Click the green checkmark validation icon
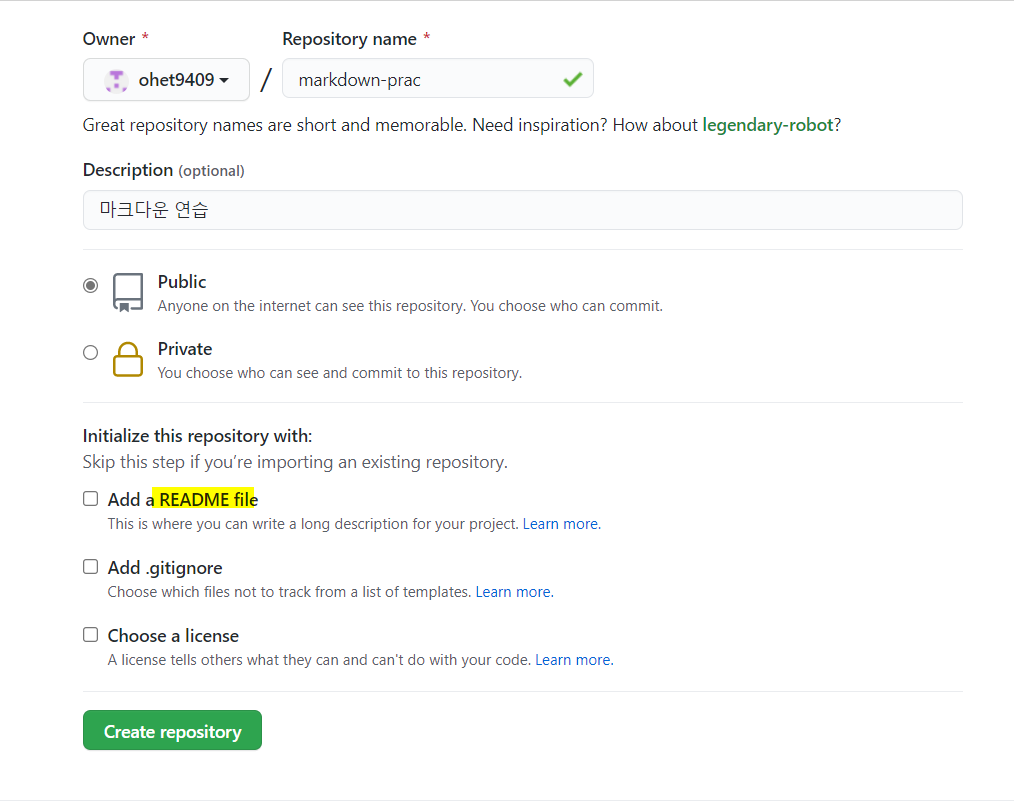This screenshot has width=1014, height=805. coord(573,80)
